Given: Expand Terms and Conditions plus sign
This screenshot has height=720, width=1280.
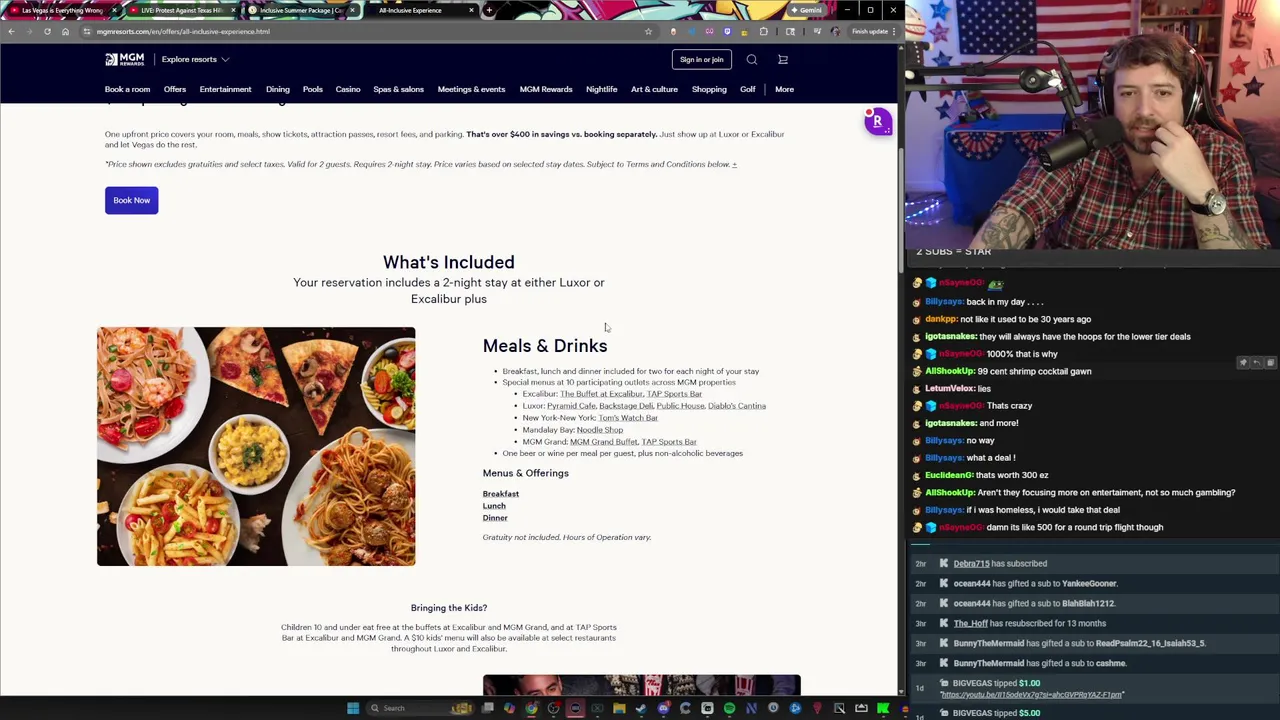Looking at the screenshot, I should (734, 164).
